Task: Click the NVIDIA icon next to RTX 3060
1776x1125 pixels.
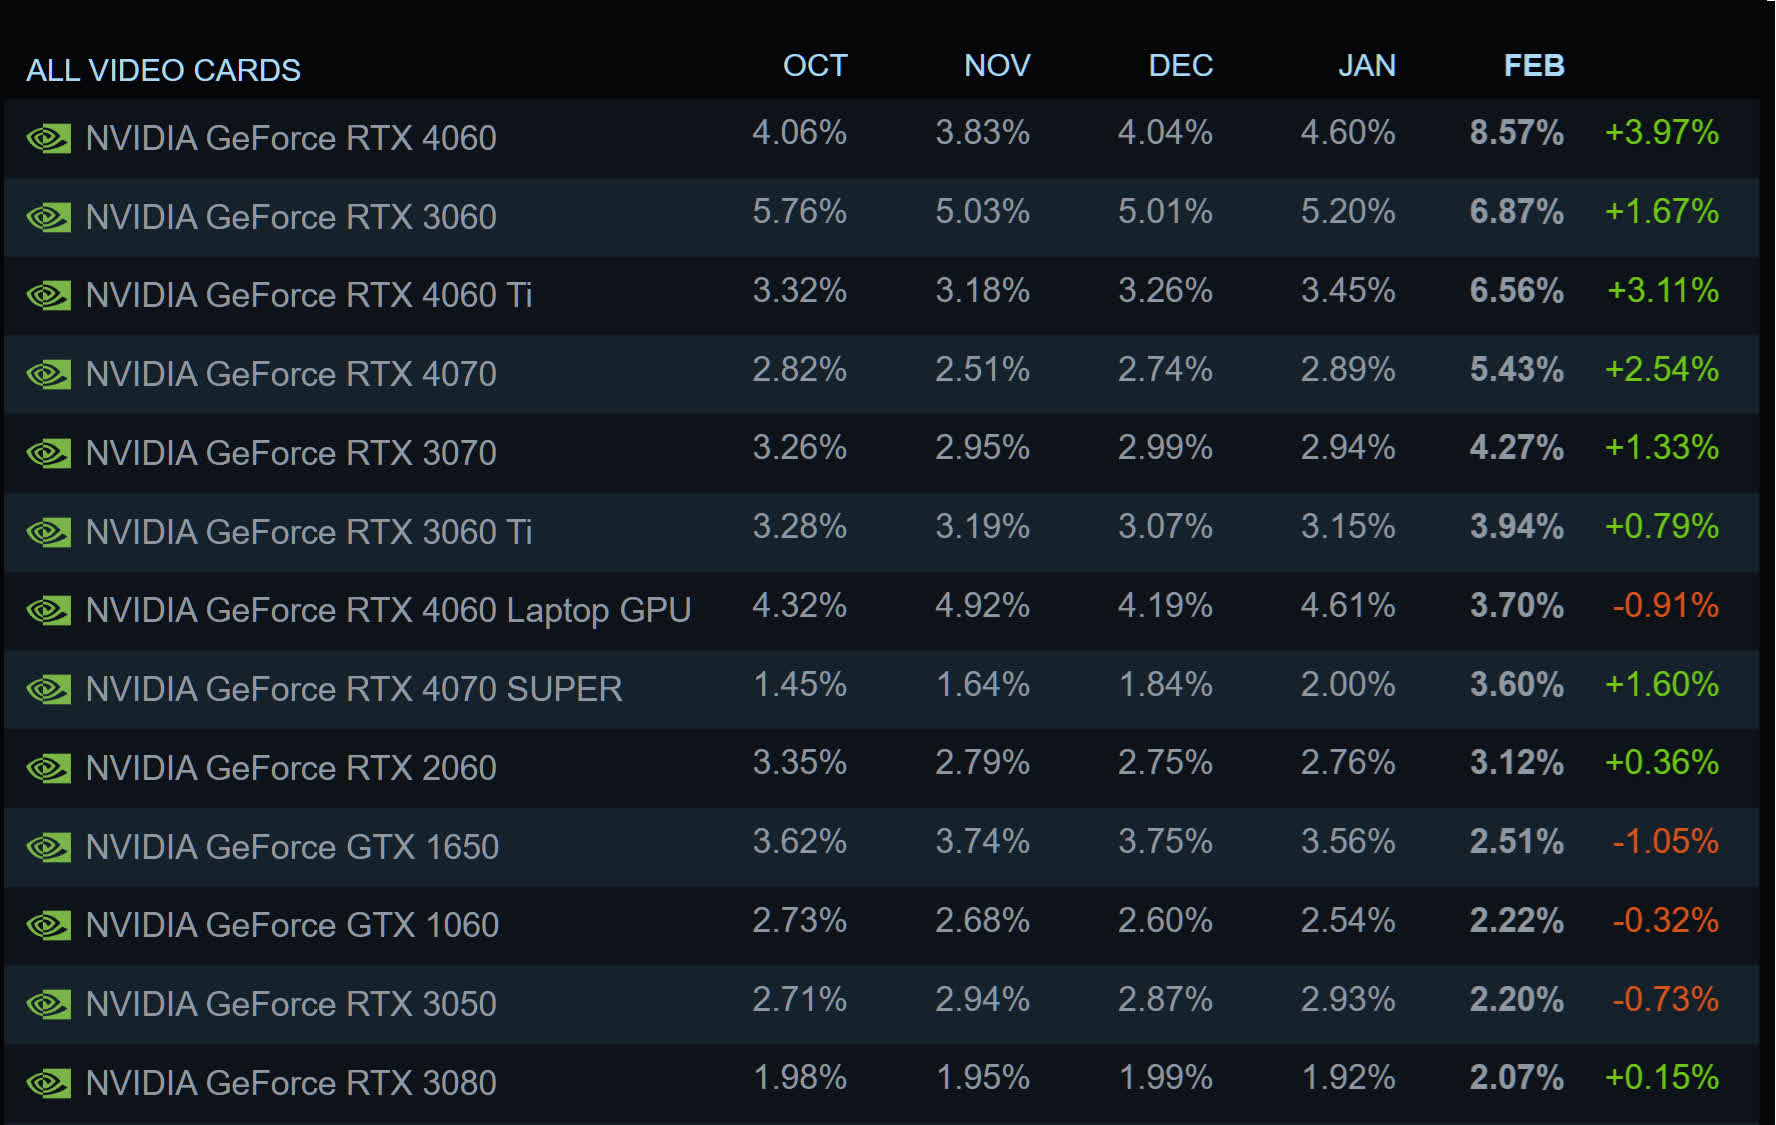Action: click(48, 217)
